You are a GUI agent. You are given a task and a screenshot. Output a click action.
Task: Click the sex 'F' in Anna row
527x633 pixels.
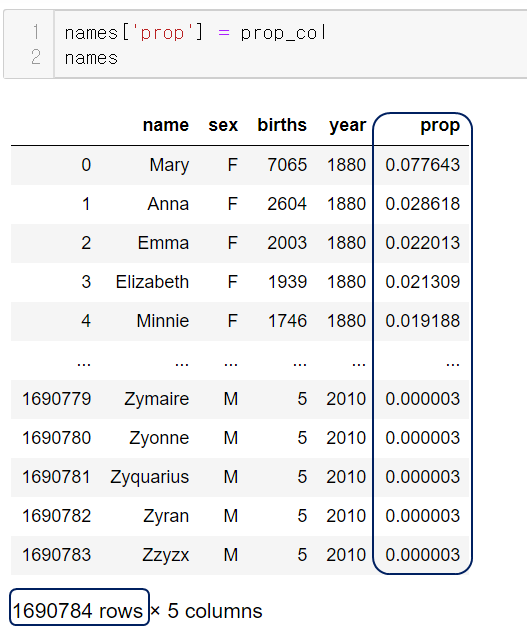click(233, 204)
